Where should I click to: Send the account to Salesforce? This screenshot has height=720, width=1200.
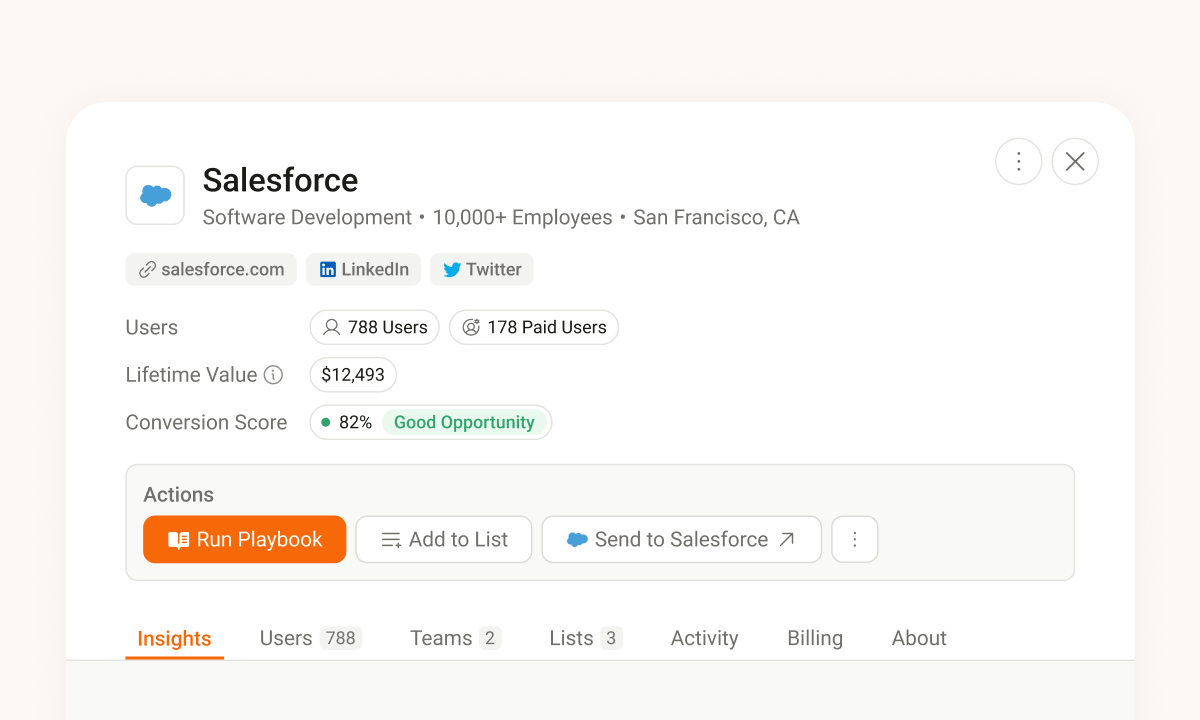[x=681, y=539]
